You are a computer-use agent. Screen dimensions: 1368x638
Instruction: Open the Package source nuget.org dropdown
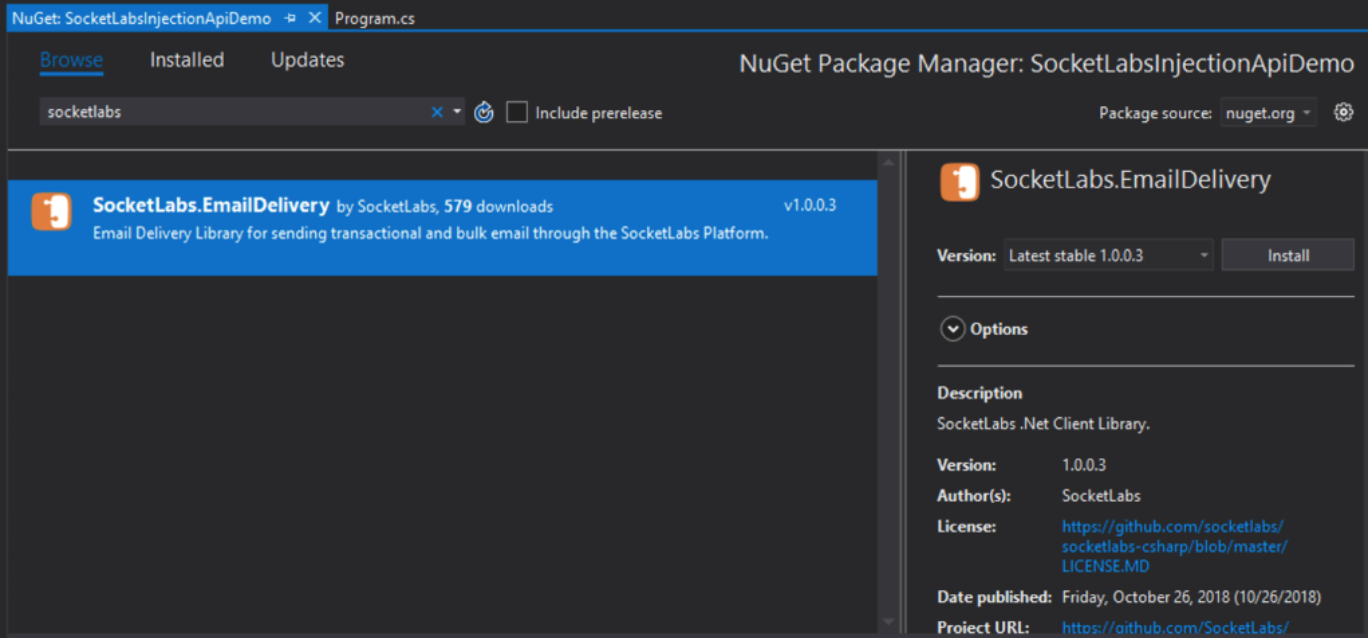[x=1270, y=113]
